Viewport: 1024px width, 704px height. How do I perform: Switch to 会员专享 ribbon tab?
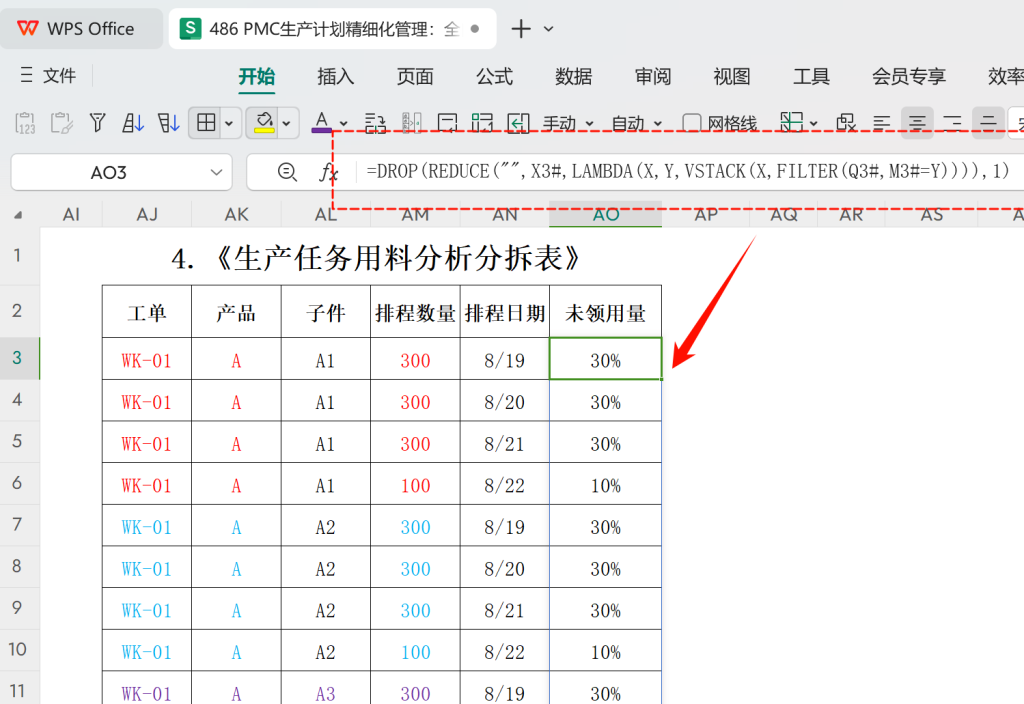click(909, 76)
